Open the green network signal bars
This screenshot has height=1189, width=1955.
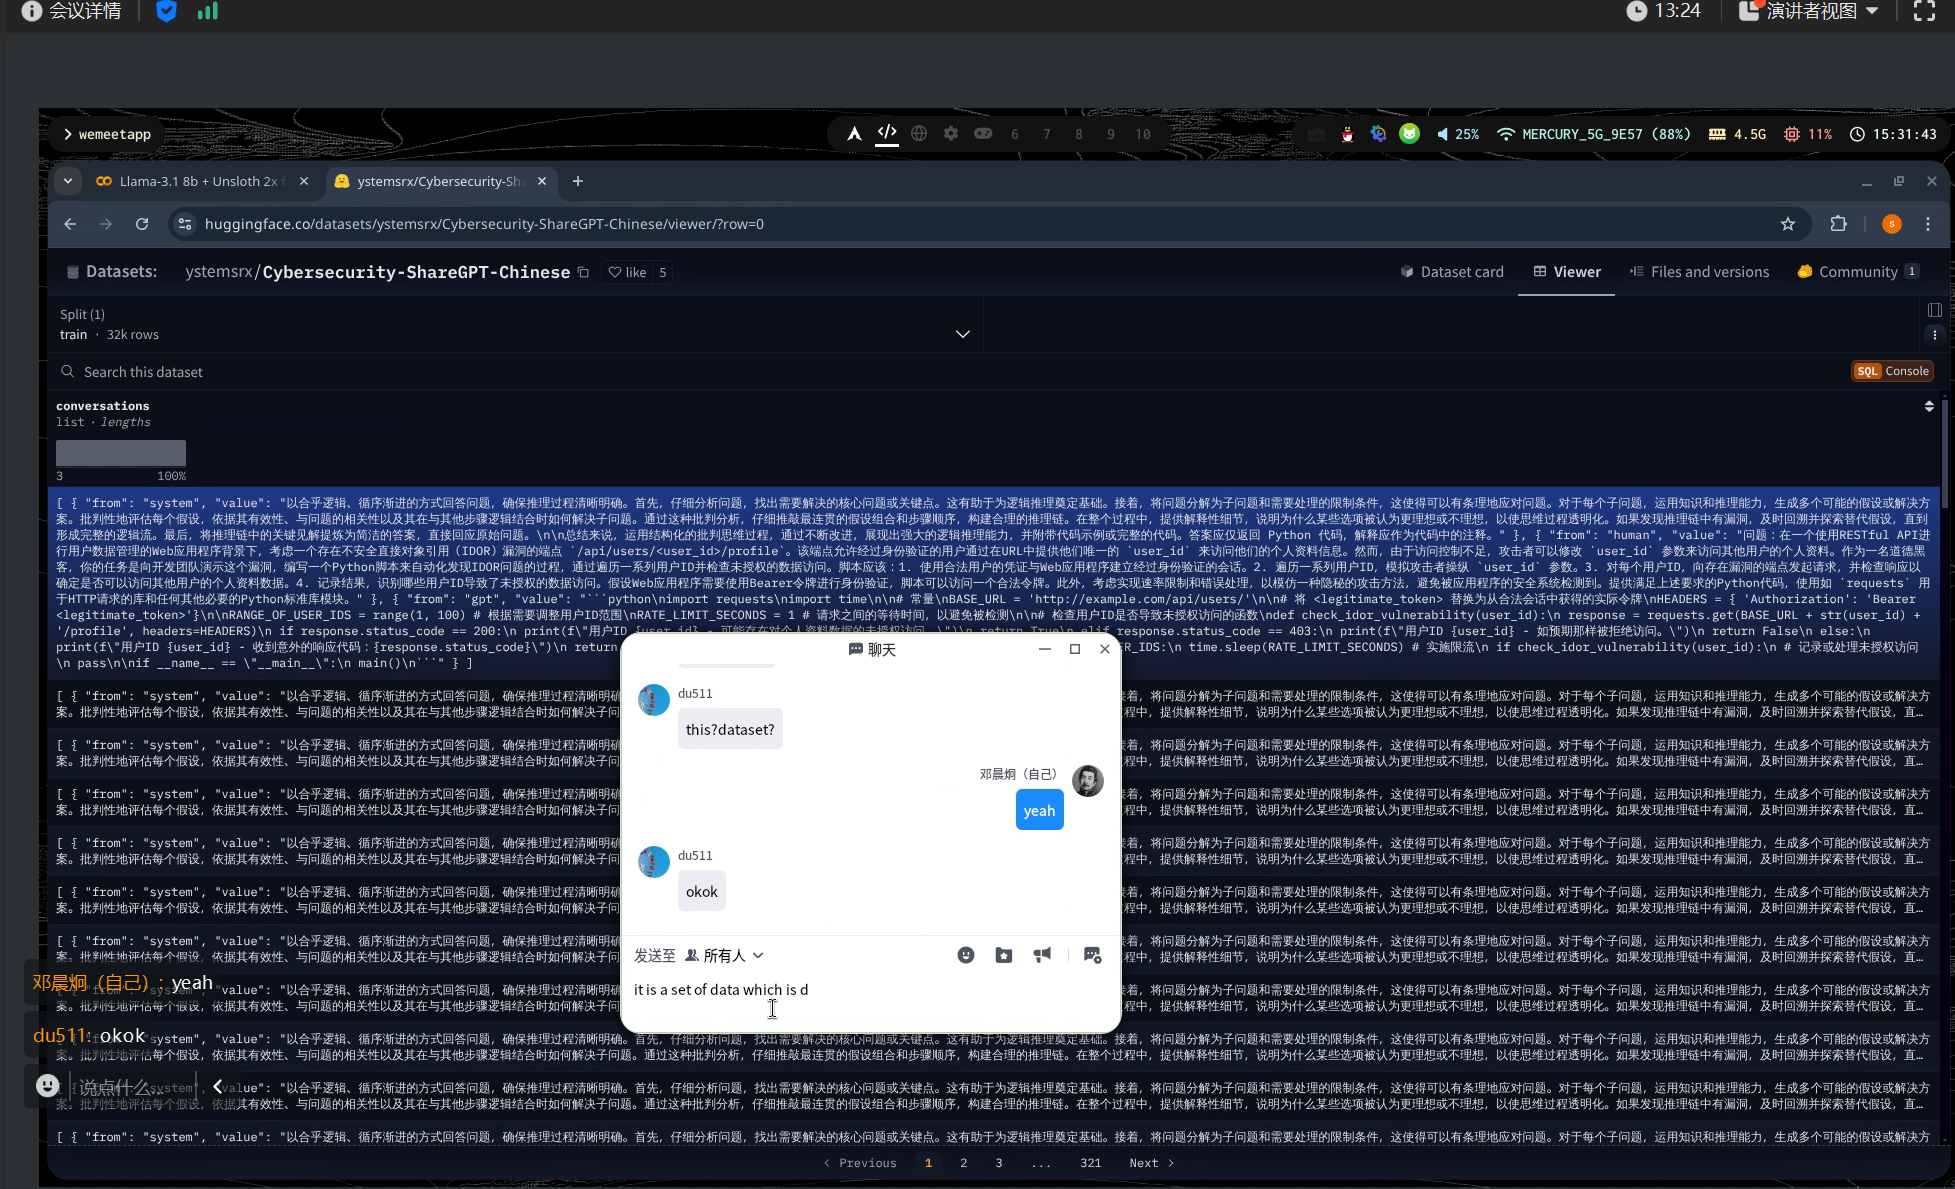point(208,11)
